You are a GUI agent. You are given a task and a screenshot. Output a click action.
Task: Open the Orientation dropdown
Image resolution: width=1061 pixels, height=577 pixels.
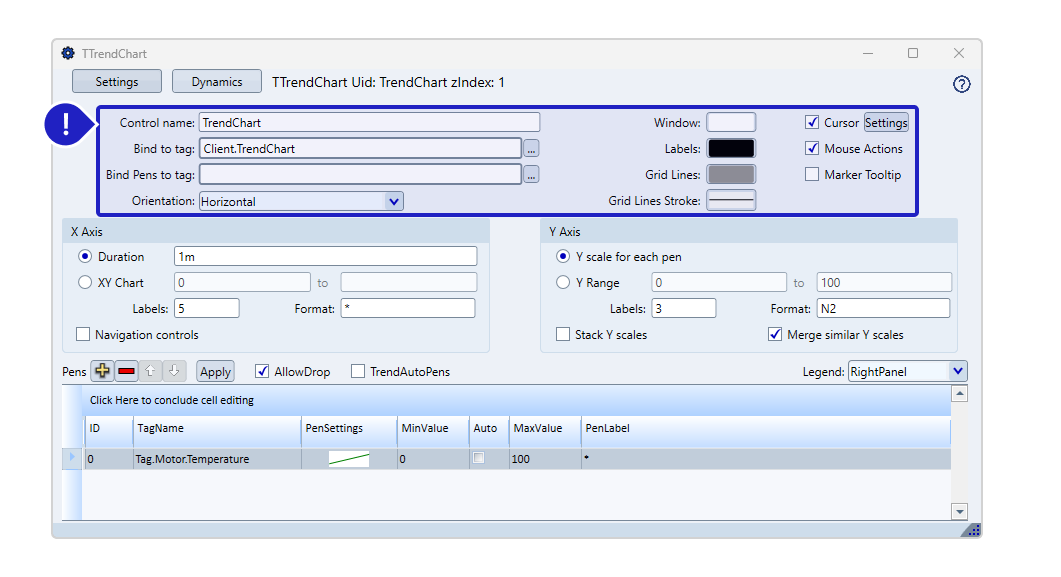(394, 201)
